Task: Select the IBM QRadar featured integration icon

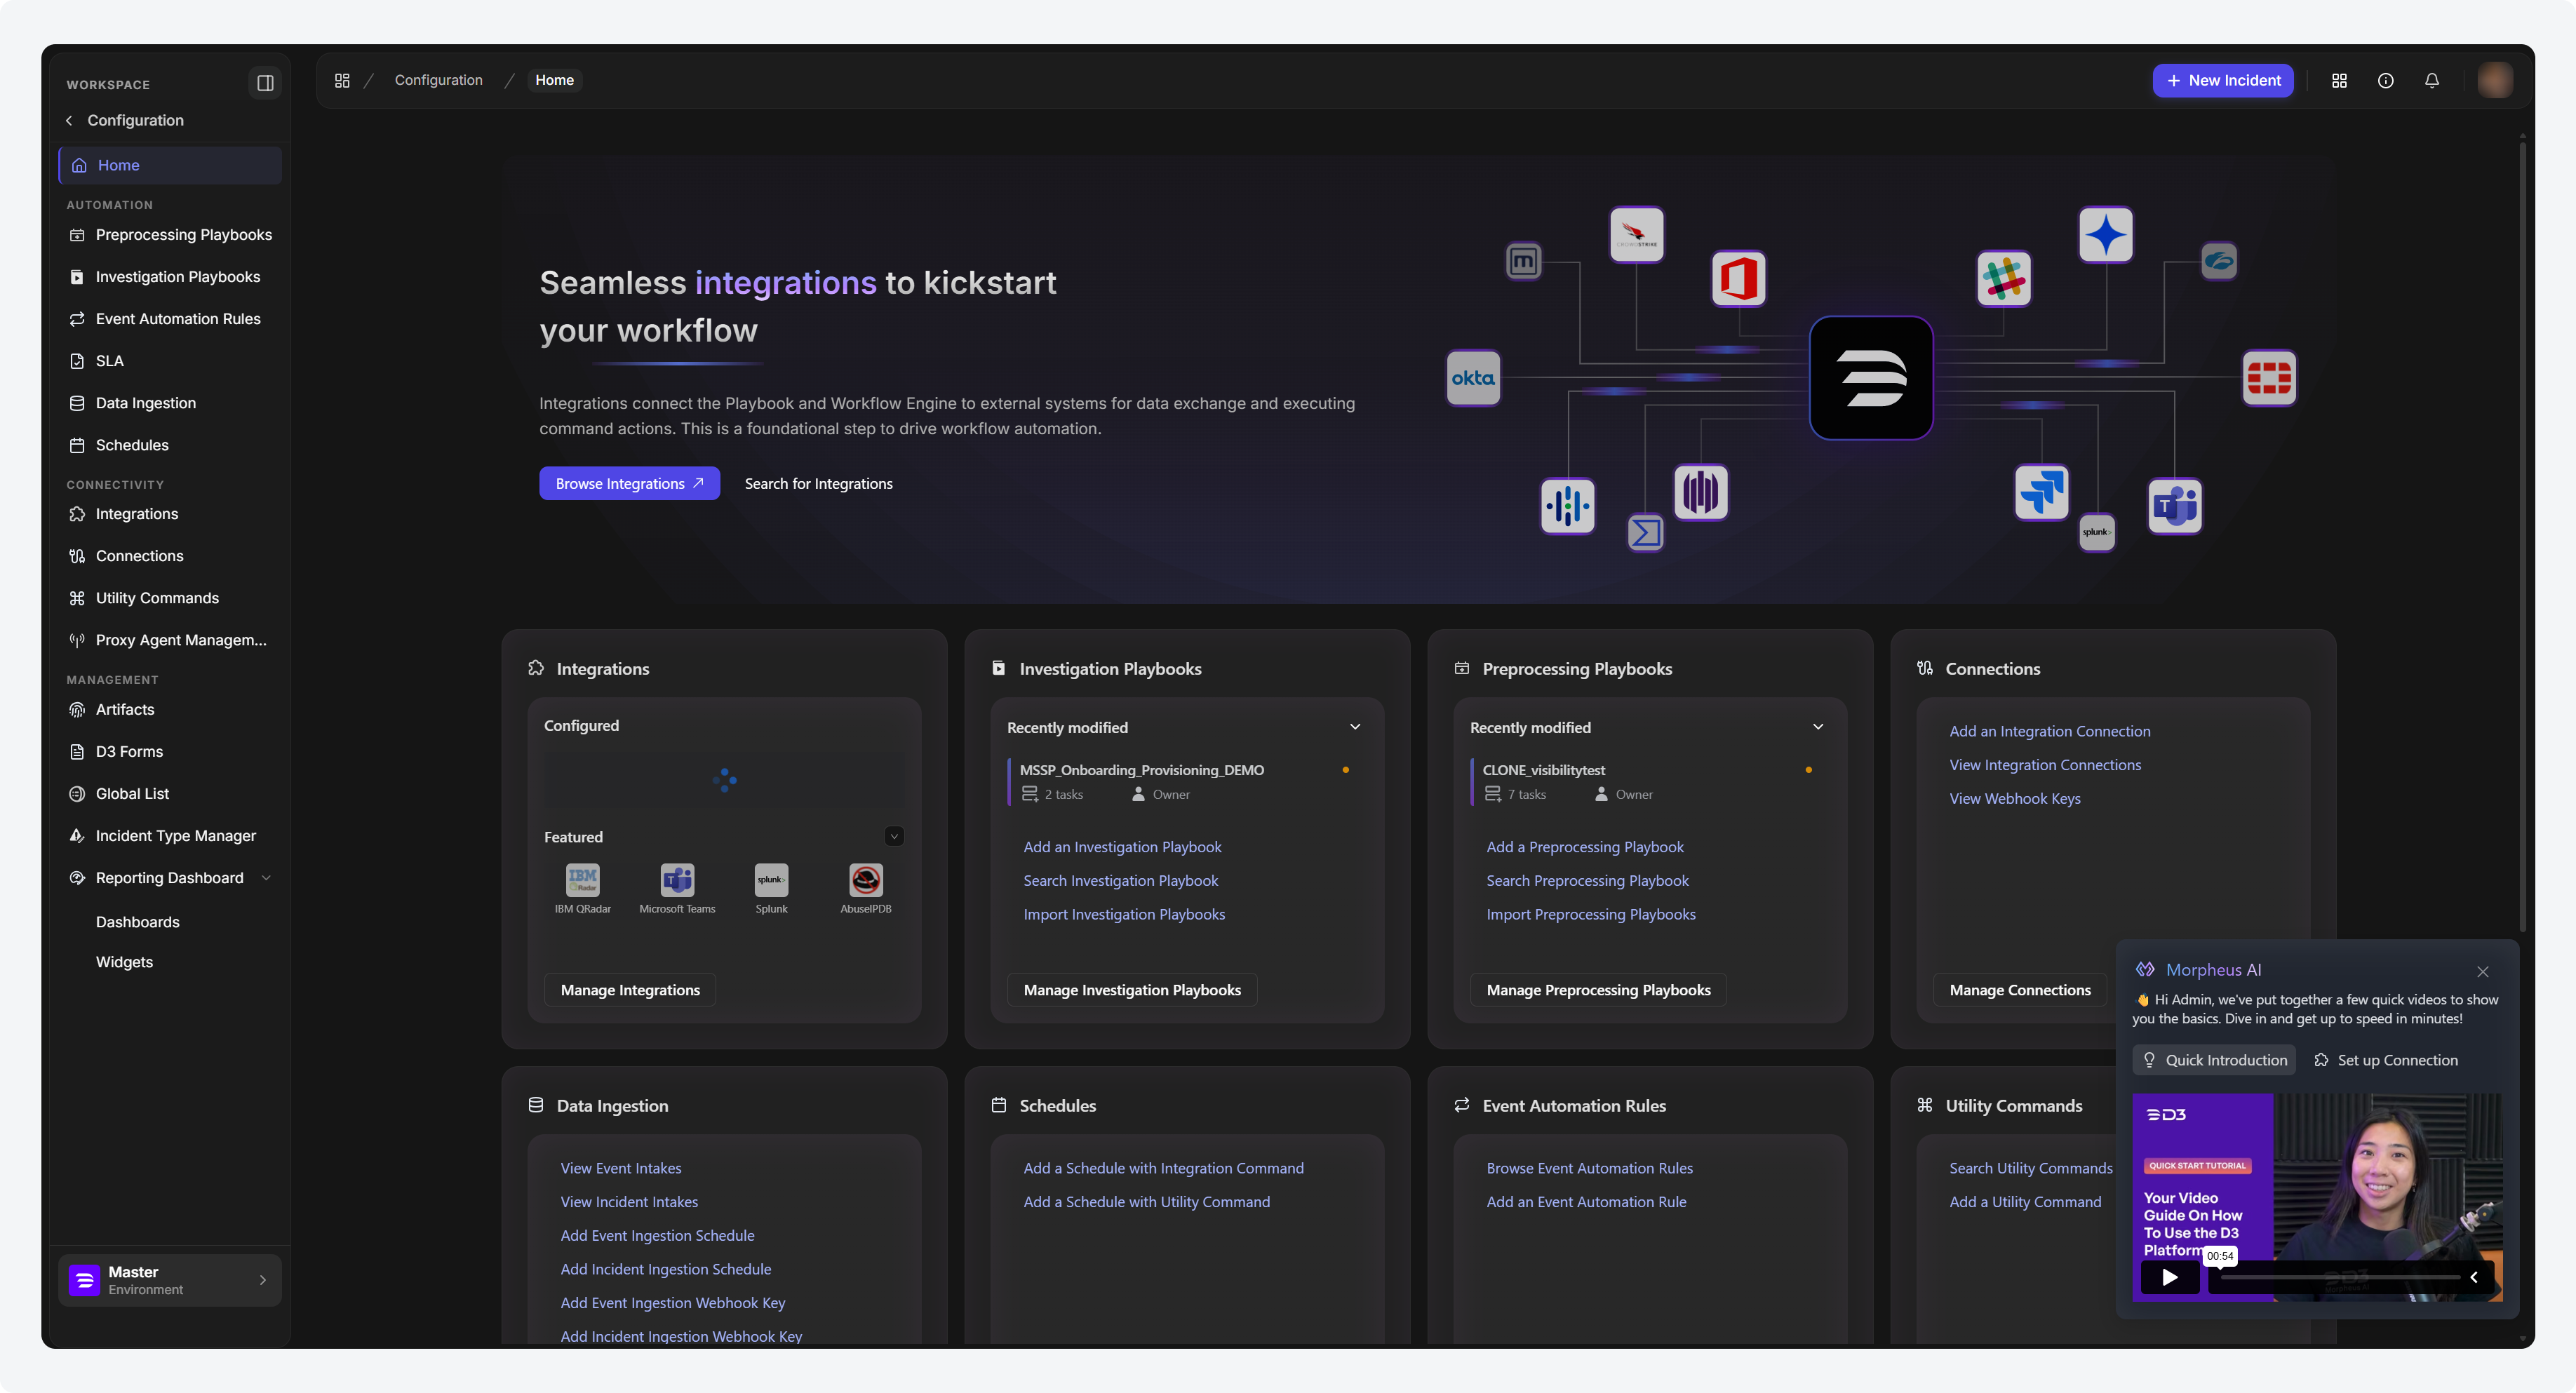Action: tap(583, 880)
